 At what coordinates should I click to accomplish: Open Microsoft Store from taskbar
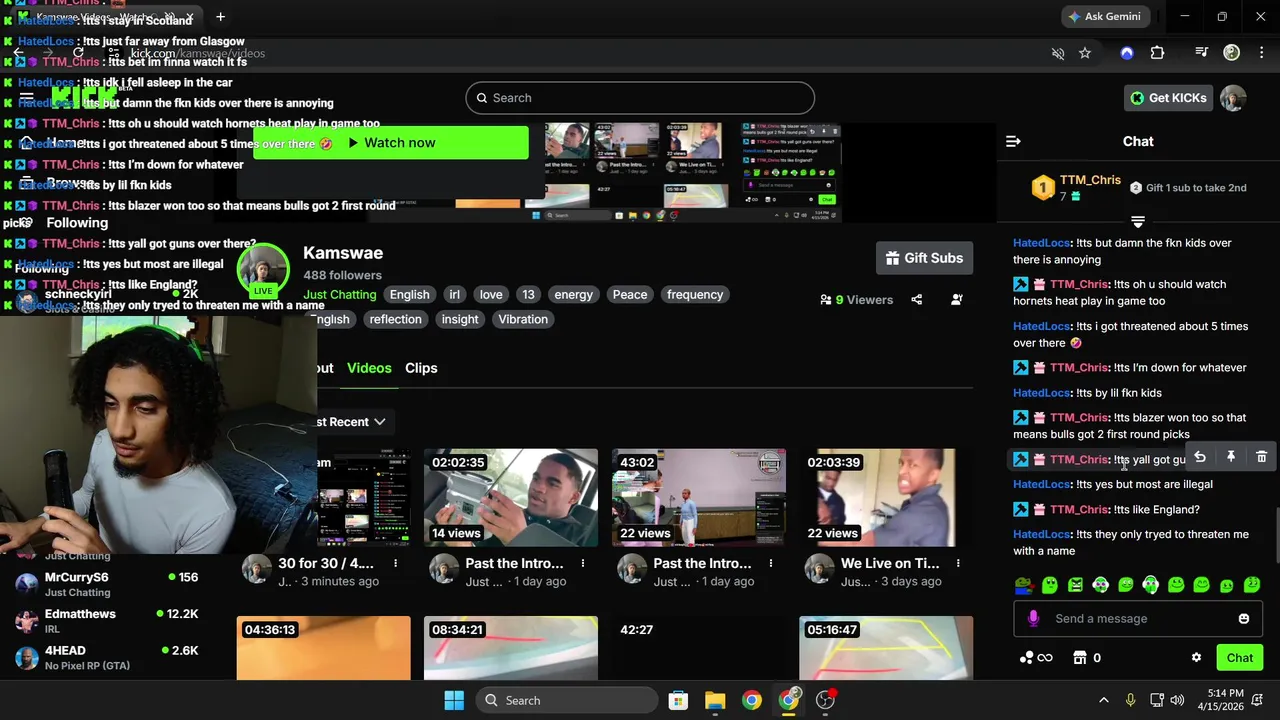(x=678, y=700)
